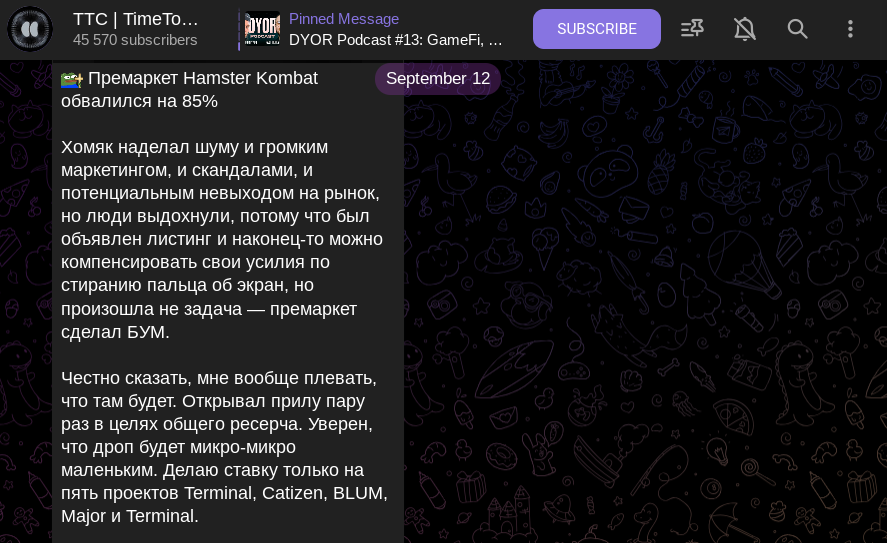
Task: Click the 45 570 subscribers count
Action: click(135, 40)
